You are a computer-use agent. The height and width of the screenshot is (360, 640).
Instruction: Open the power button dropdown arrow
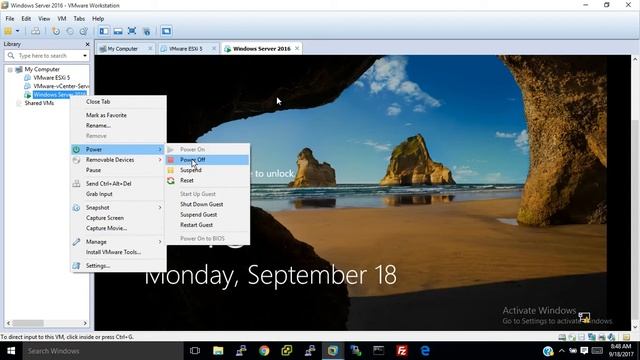18,31
